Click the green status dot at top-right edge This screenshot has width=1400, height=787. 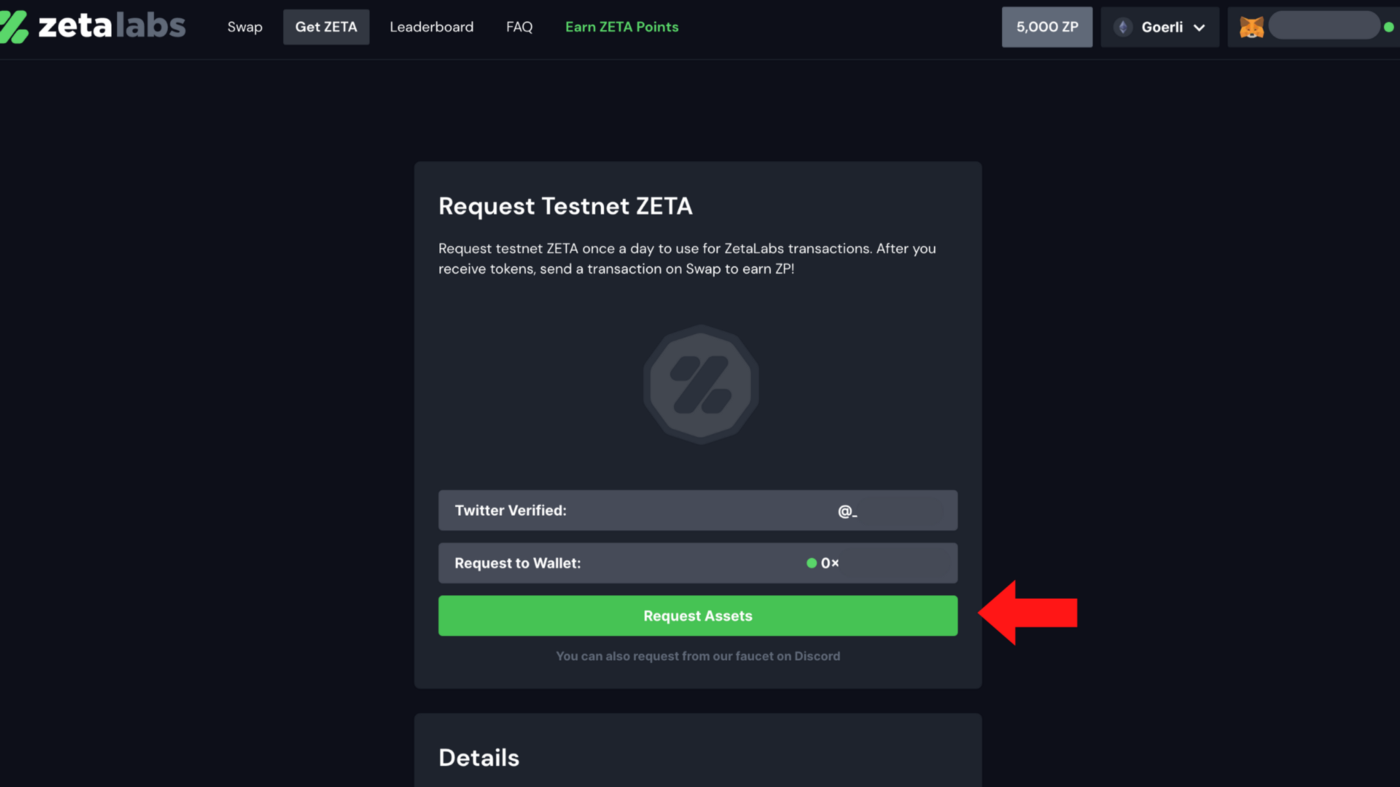[1389, 27]
